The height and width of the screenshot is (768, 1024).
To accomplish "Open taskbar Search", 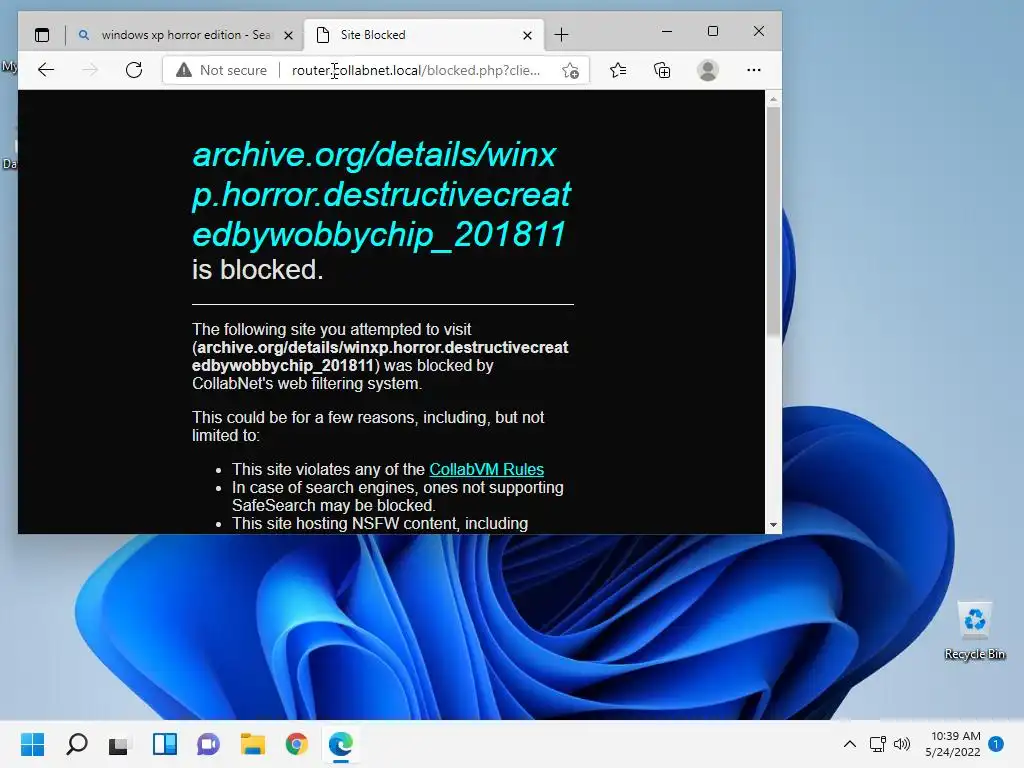I will point(76,744).
